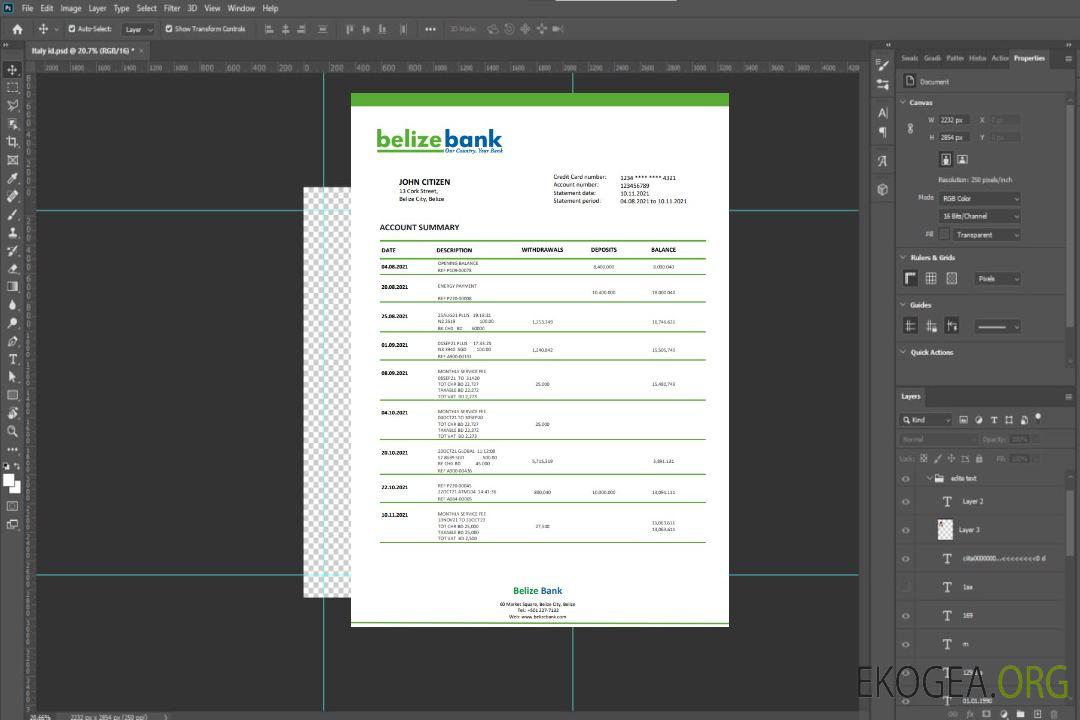Hide Layer 2 using its eye icon

tap(906, 502)
